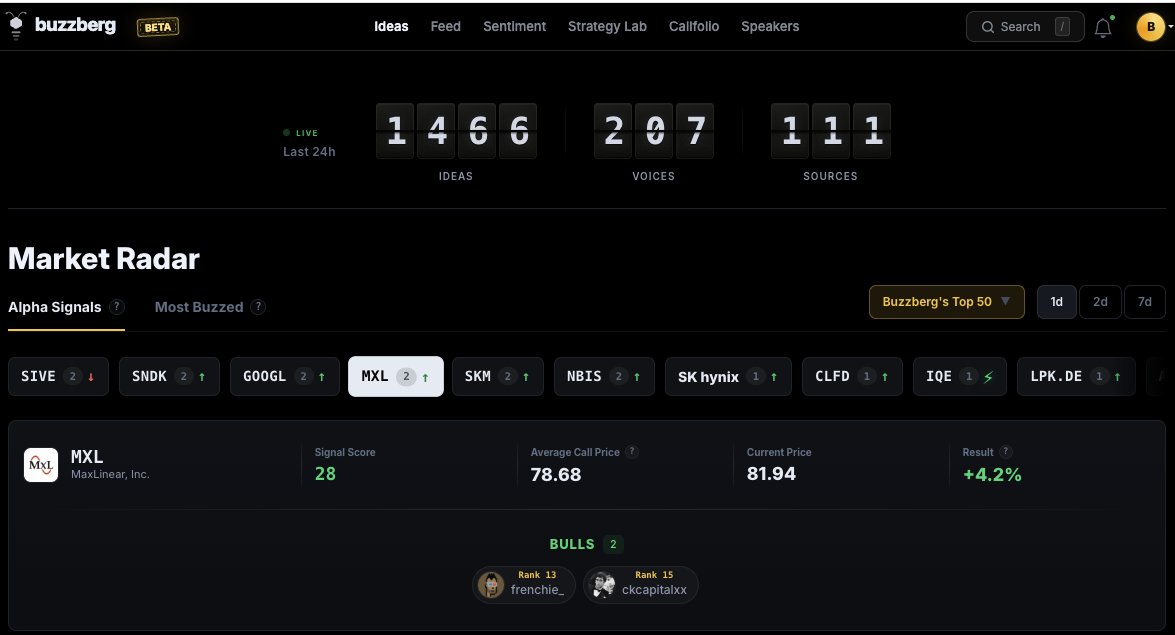Click the MaxLinear company logo
Viewport: 1175px width, 635px height.
pos(40,465)
